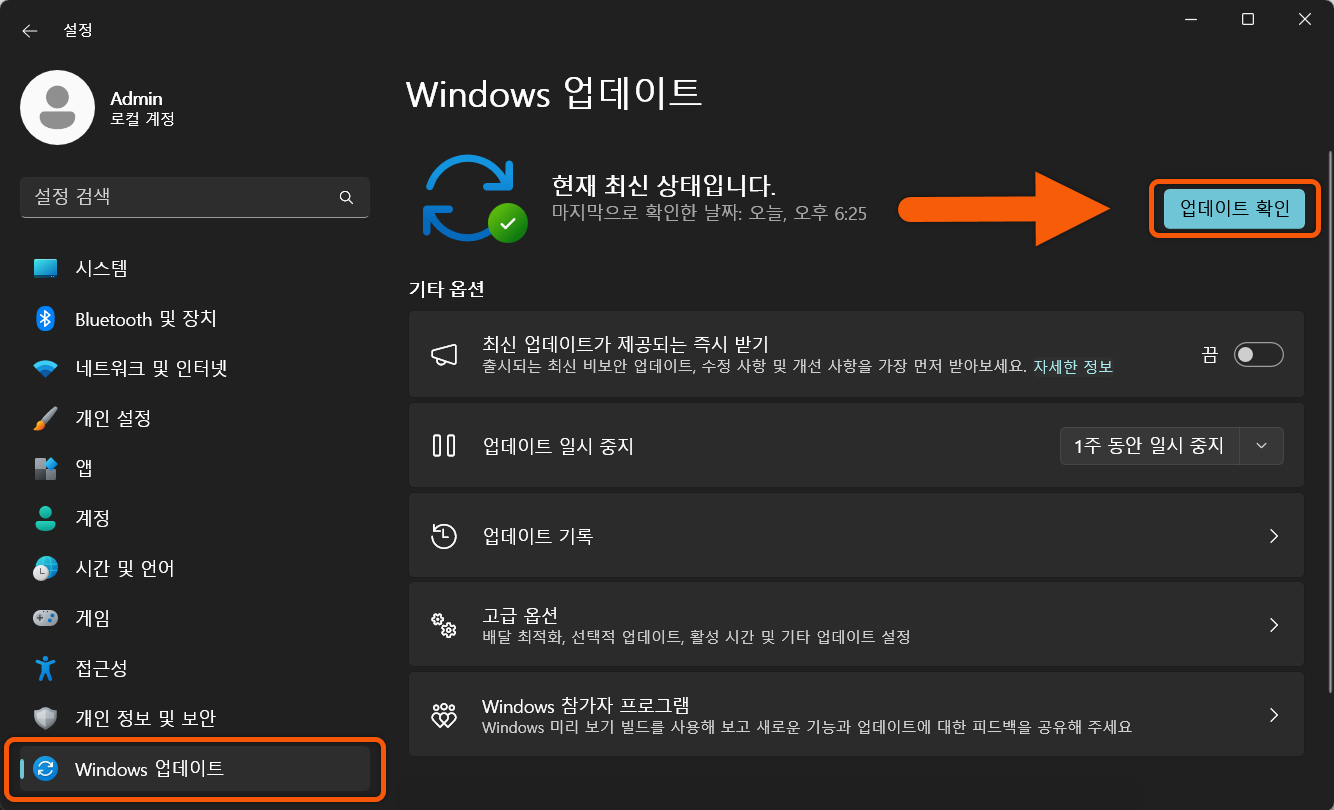Click the Windows 업데이트 sync icon in the sidebar
This screenshot has width=1334, height=810.
45,768
